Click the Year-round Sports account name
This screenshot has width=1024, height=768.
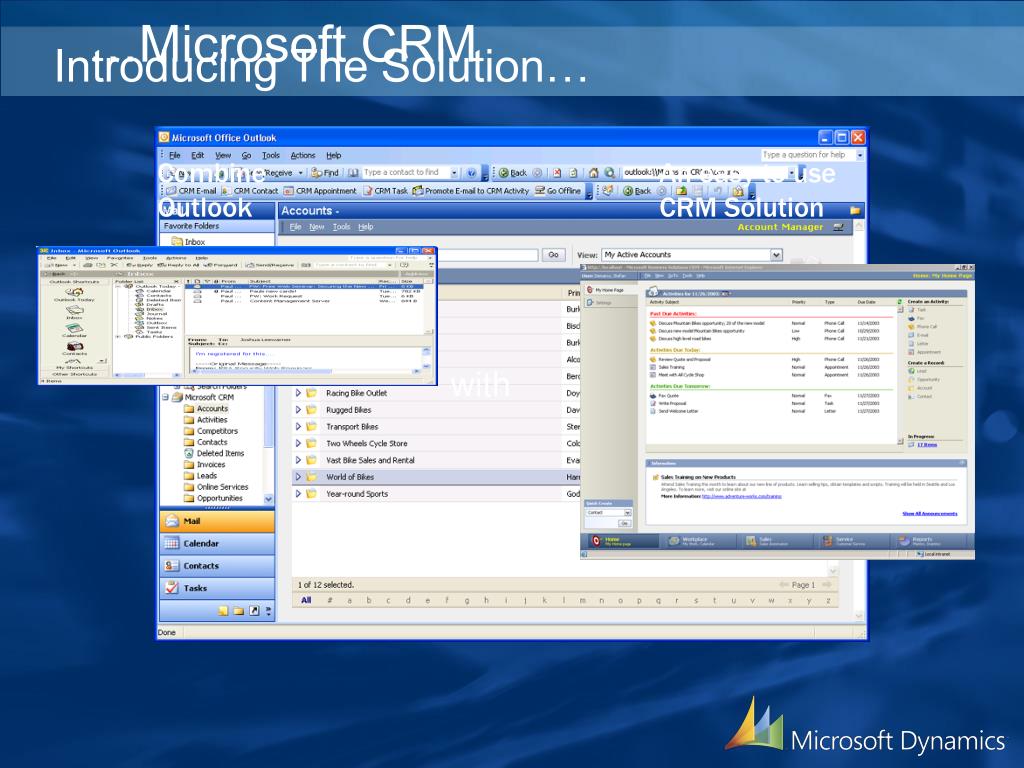[357, 494]
